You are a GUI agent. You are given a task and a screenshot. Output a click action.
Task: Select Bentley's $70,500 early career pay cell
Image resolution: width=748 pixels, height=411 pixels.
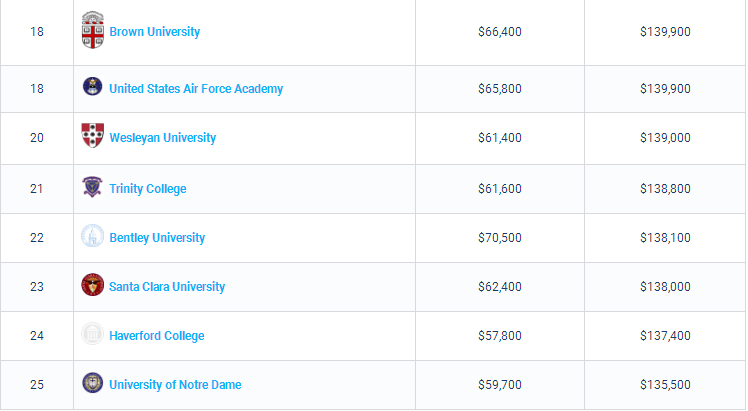point(500,238)
